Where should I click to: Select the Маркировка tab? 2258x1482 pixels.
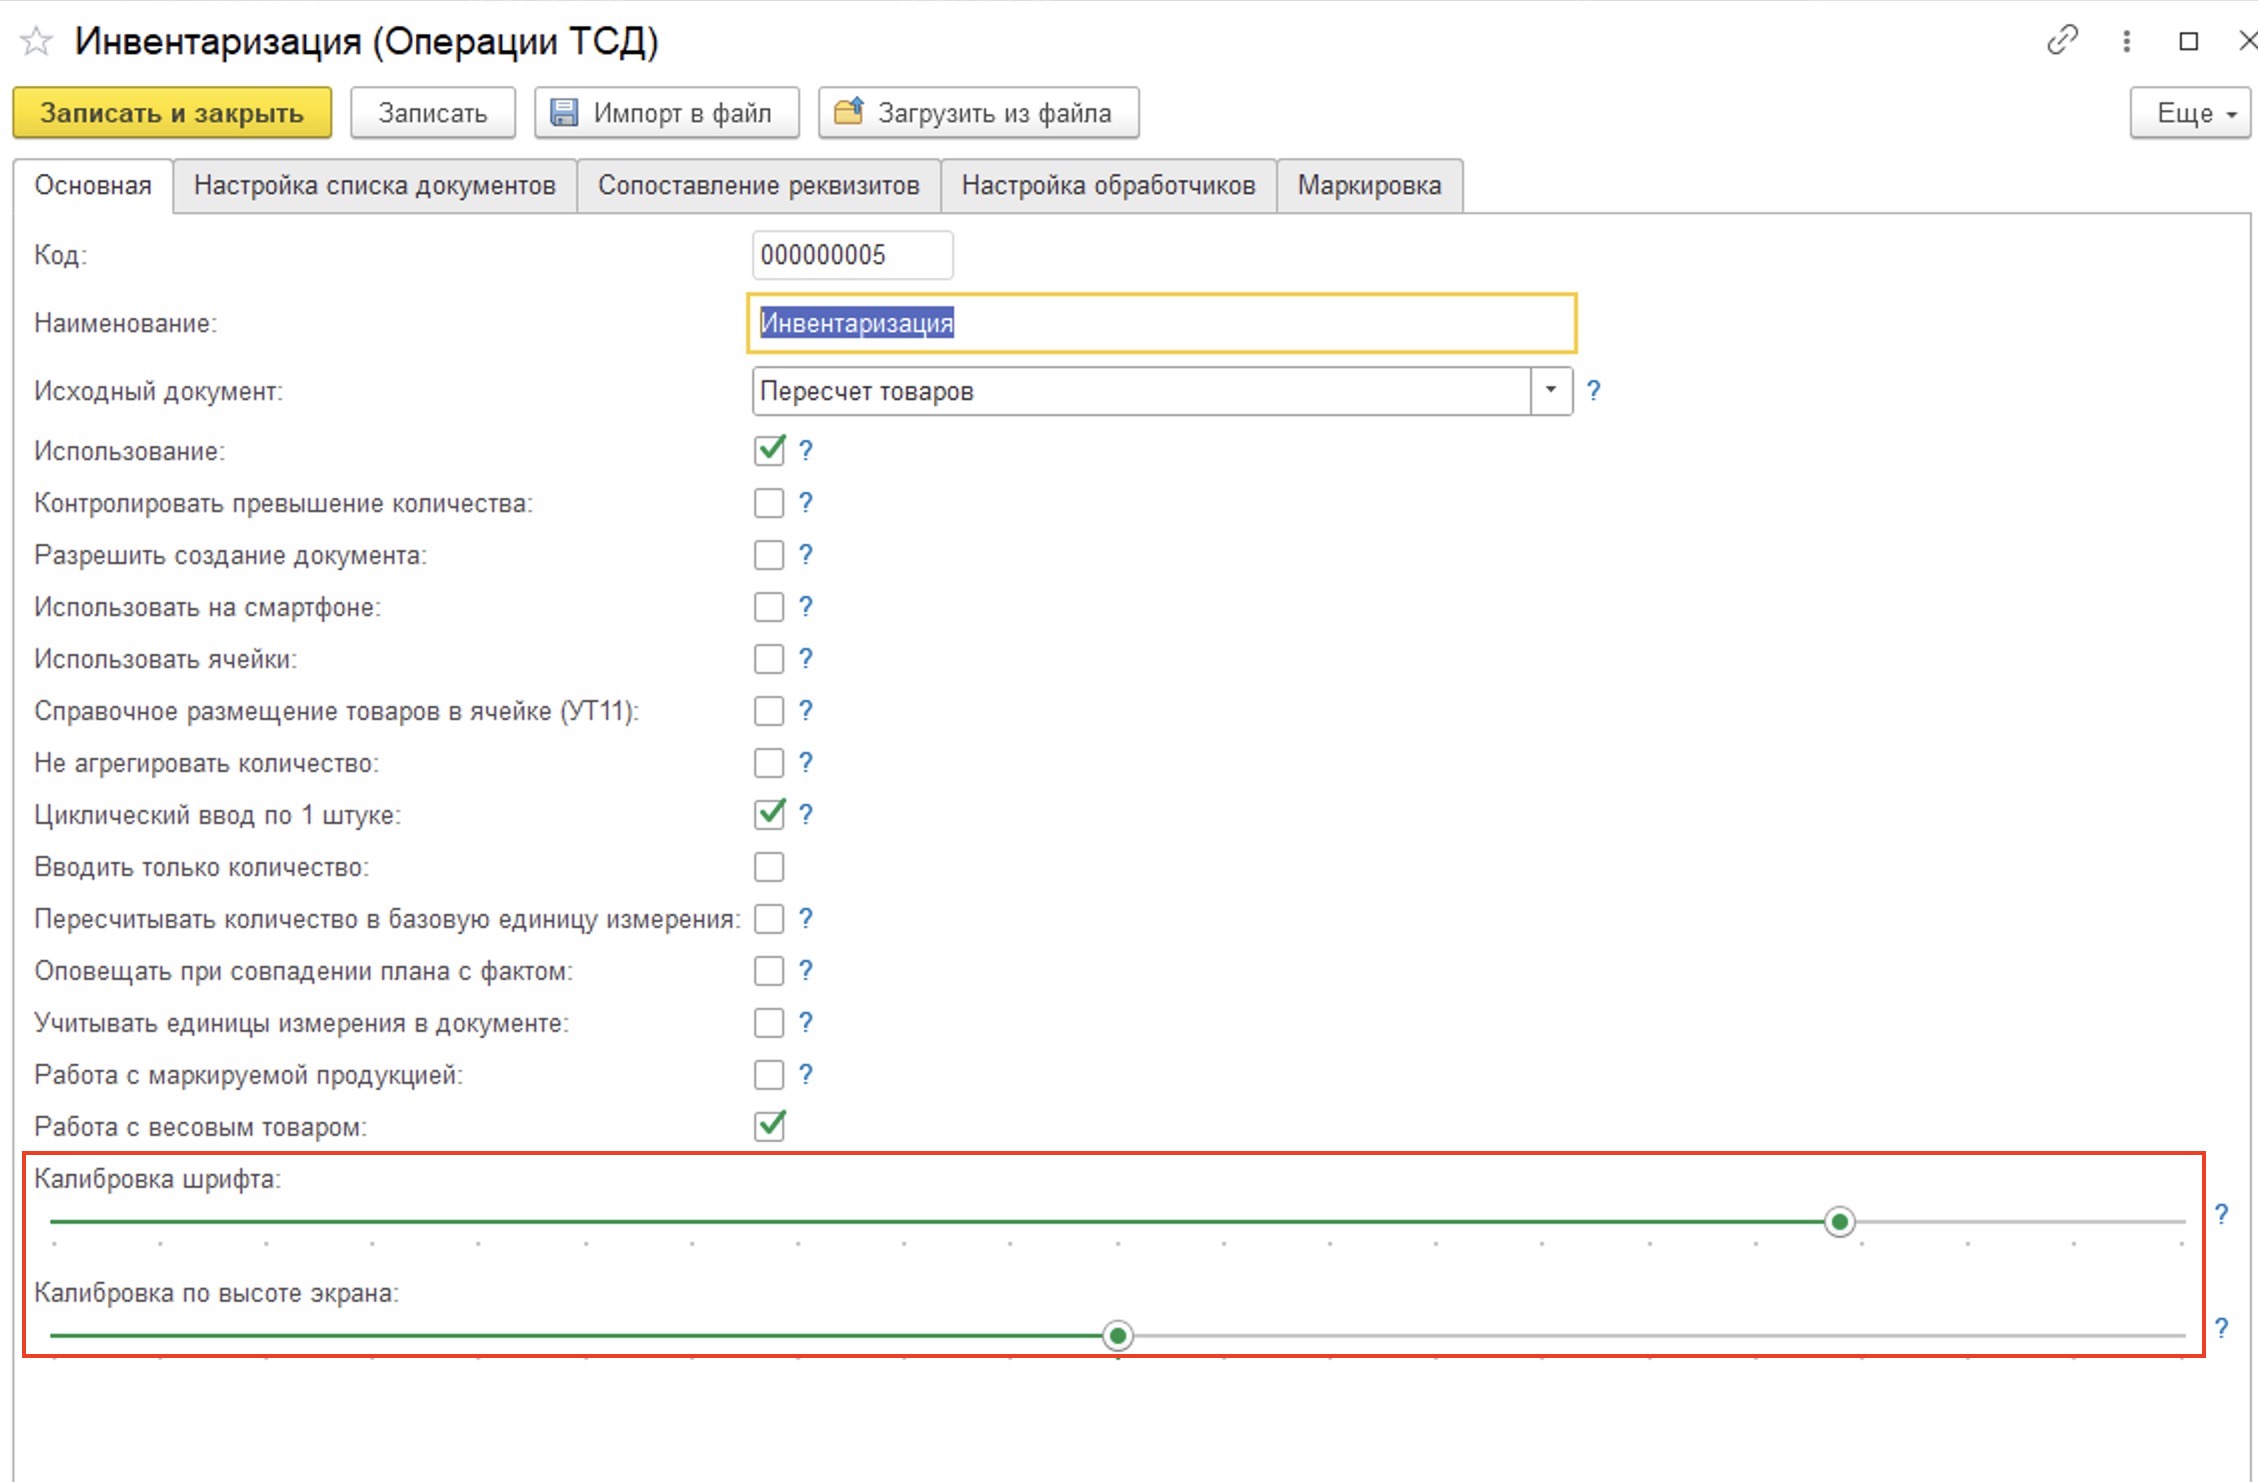(x=1370, y=185)
